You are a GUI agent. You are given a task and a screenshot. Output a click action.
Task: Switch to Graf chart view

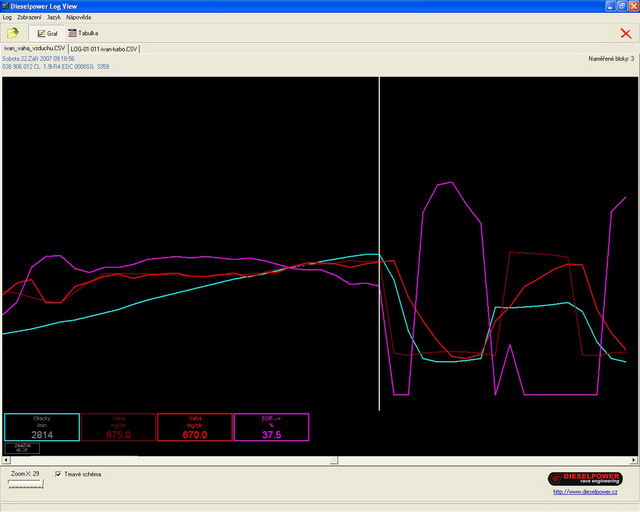[x=47, y=33]
